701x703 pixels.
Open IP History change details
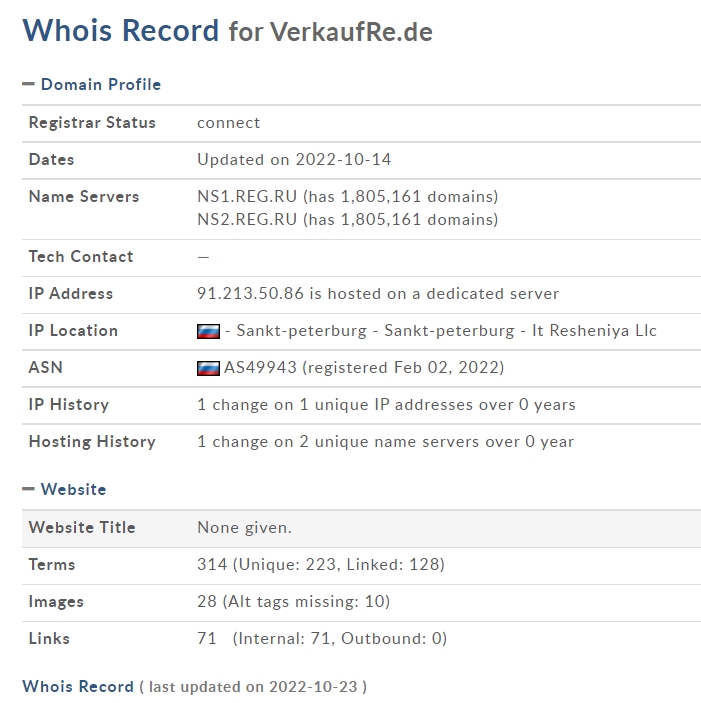[386, 404]
